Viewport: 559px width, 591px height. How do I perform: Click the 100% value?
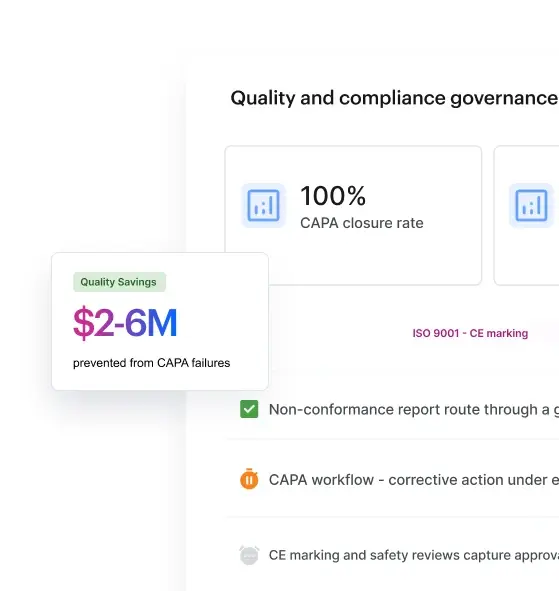pyautogui.click(x=333, y=196)
